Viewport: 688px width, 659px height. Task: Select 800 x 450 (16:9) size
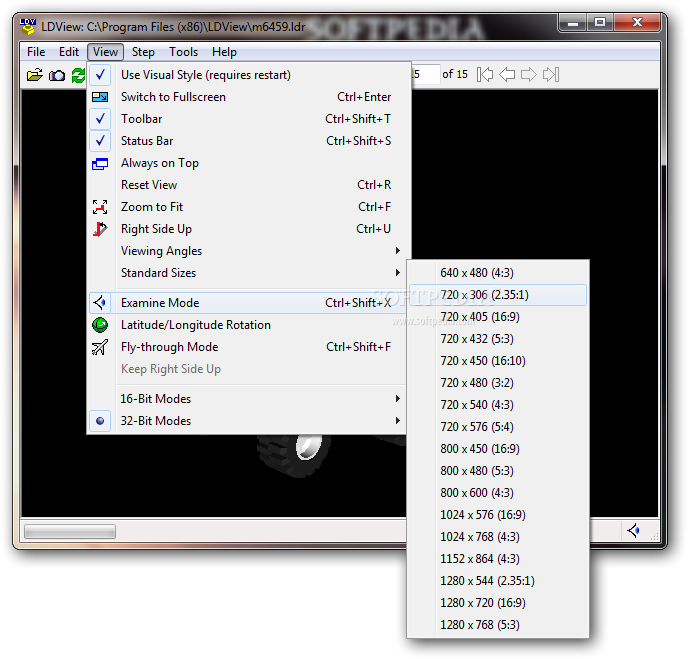point(498,449)
